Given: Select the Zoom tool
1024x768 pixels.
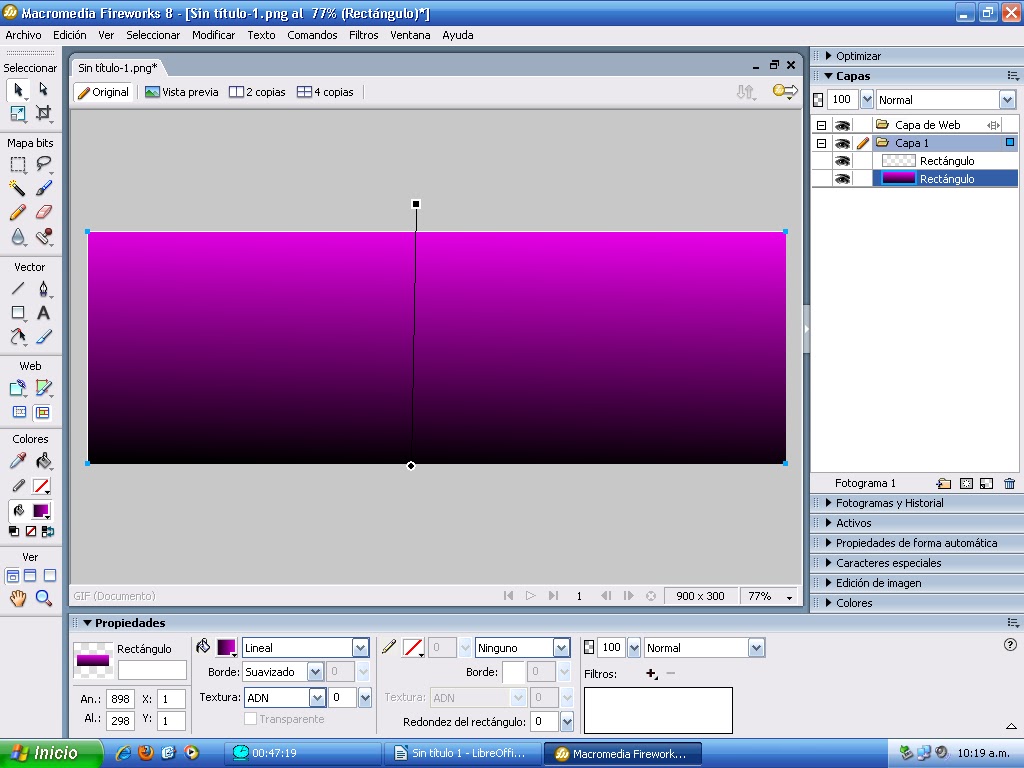Looking at the screenshot, I should pyautogui.click(x=43, y=598).
